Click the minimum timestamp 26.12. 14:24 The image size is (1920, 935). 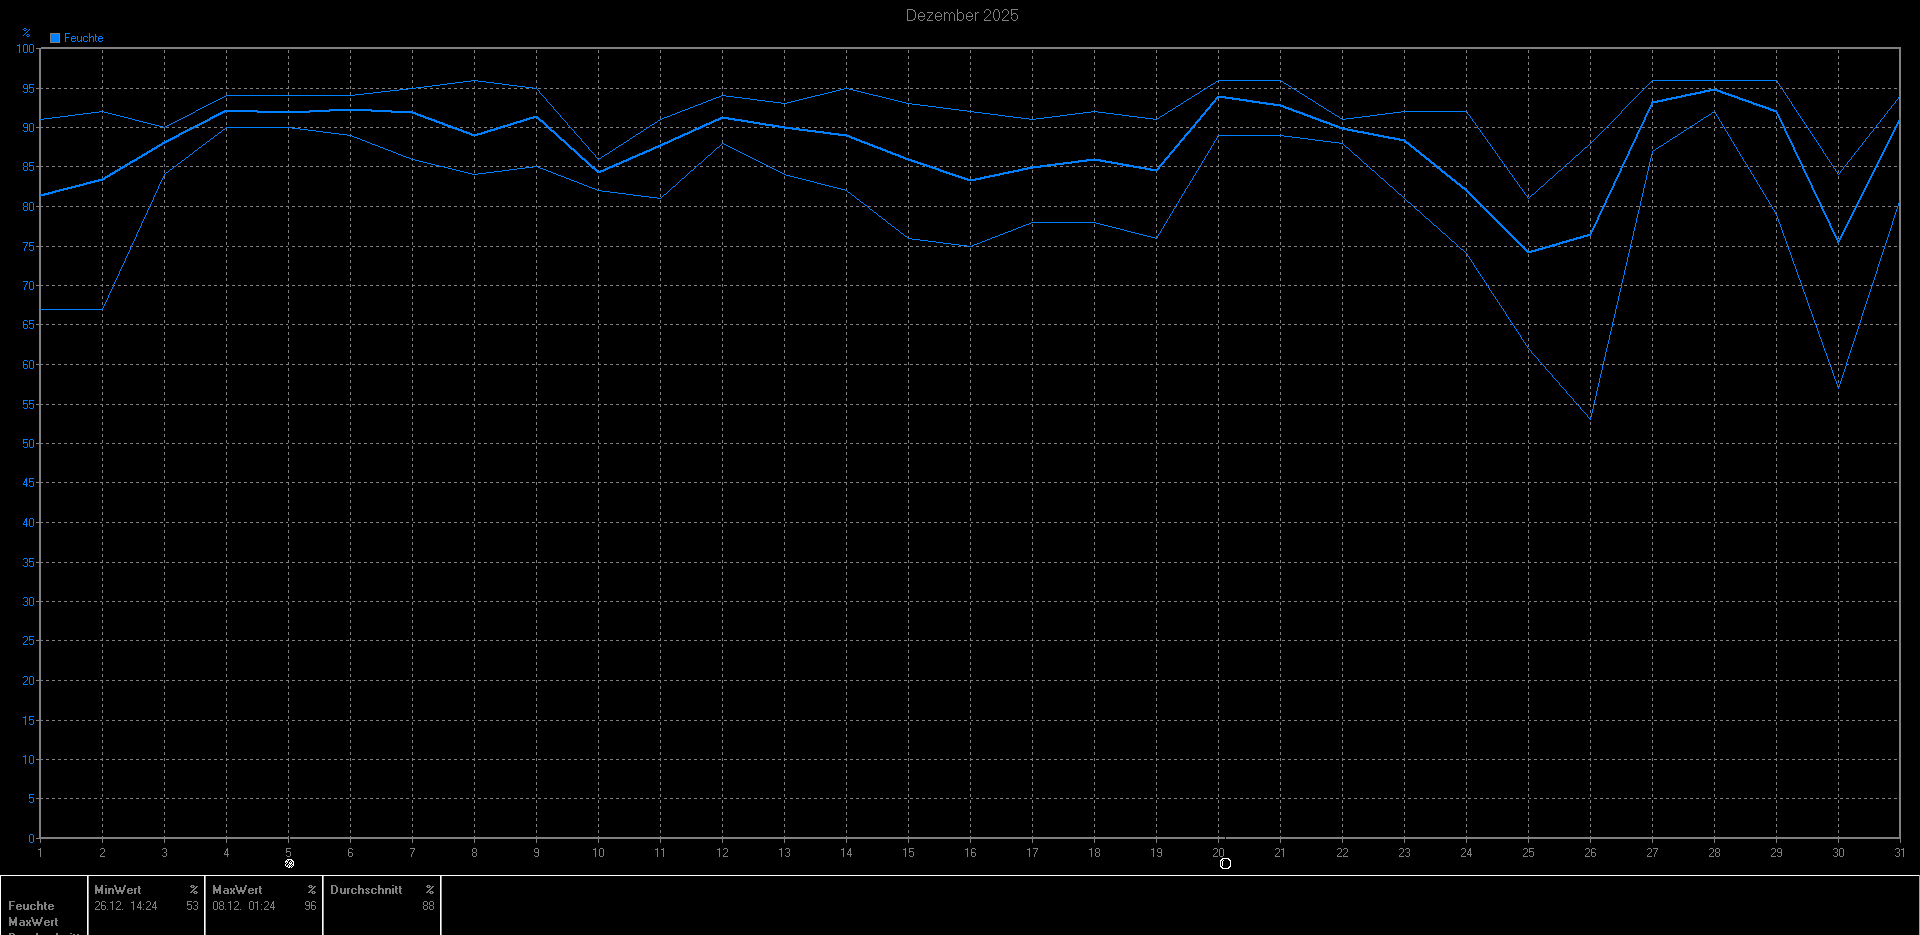coord(126,906)
